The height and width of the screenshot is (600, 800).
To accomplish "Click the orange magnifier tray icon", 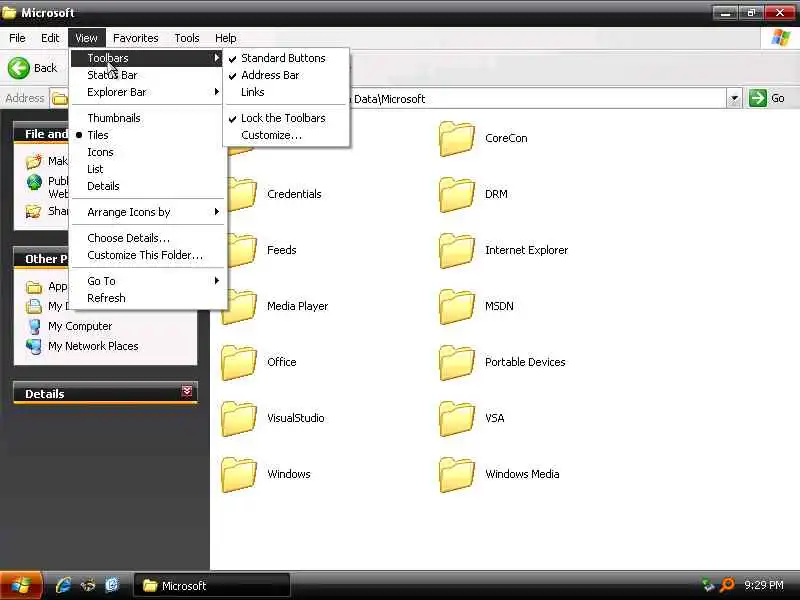I will (727, 585).
